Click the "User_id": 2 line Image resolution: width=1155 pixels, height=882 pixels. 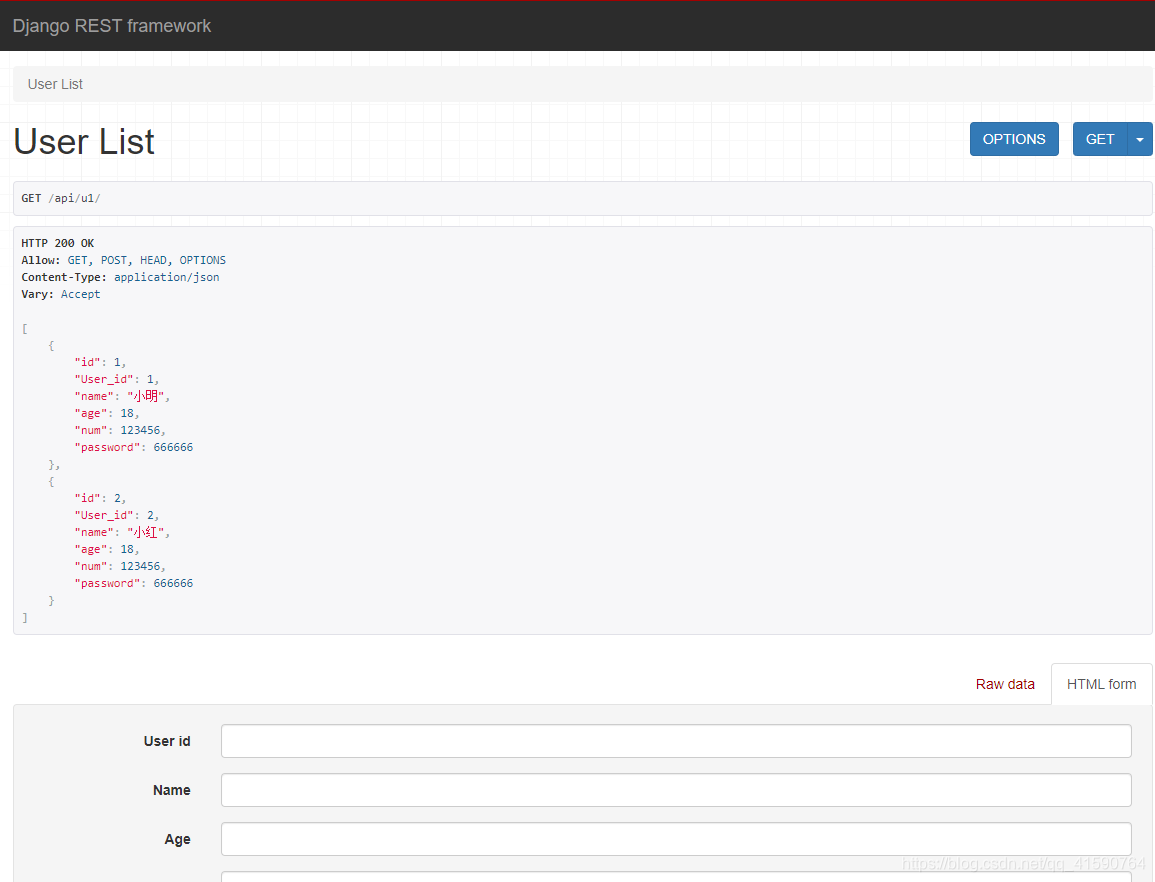pyautogui.click(x=116, y=515)
